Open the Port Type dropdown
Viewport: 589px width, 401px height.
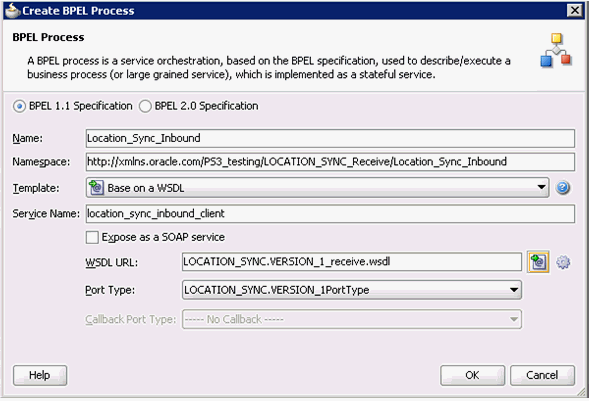coord(352,290)
